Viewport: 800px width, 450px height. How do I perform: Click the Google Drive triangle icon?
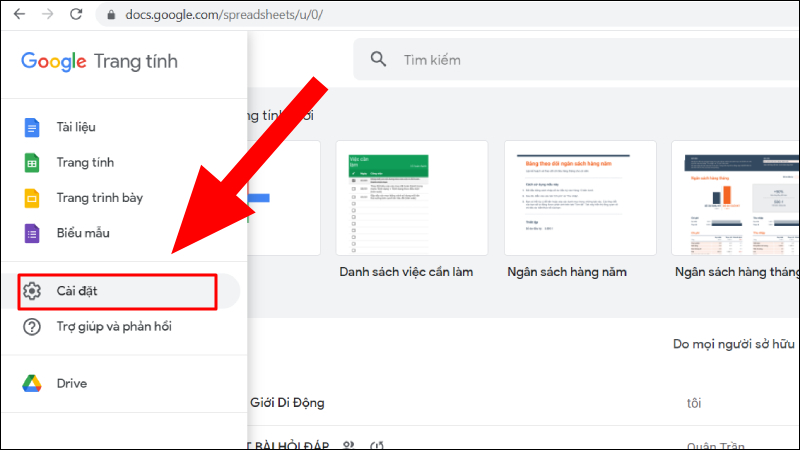(x=32, y=383)
